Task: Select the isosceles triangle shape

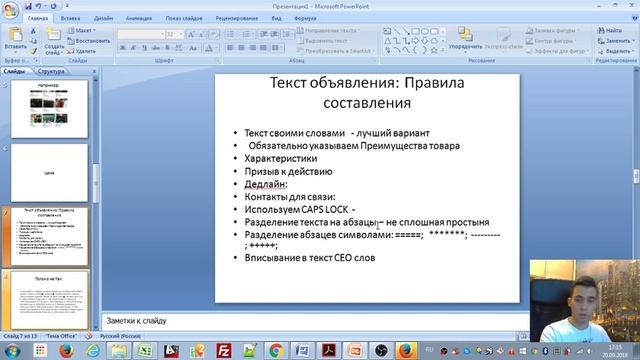Action: click(x=387, y=41)
